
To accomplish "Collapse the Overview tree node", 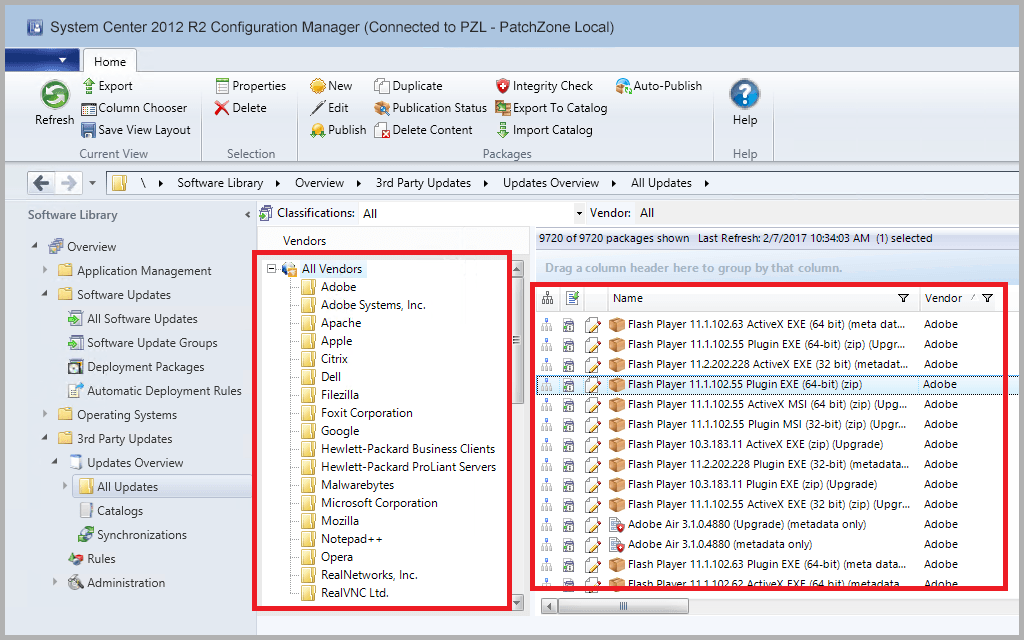I will point(35,246).
